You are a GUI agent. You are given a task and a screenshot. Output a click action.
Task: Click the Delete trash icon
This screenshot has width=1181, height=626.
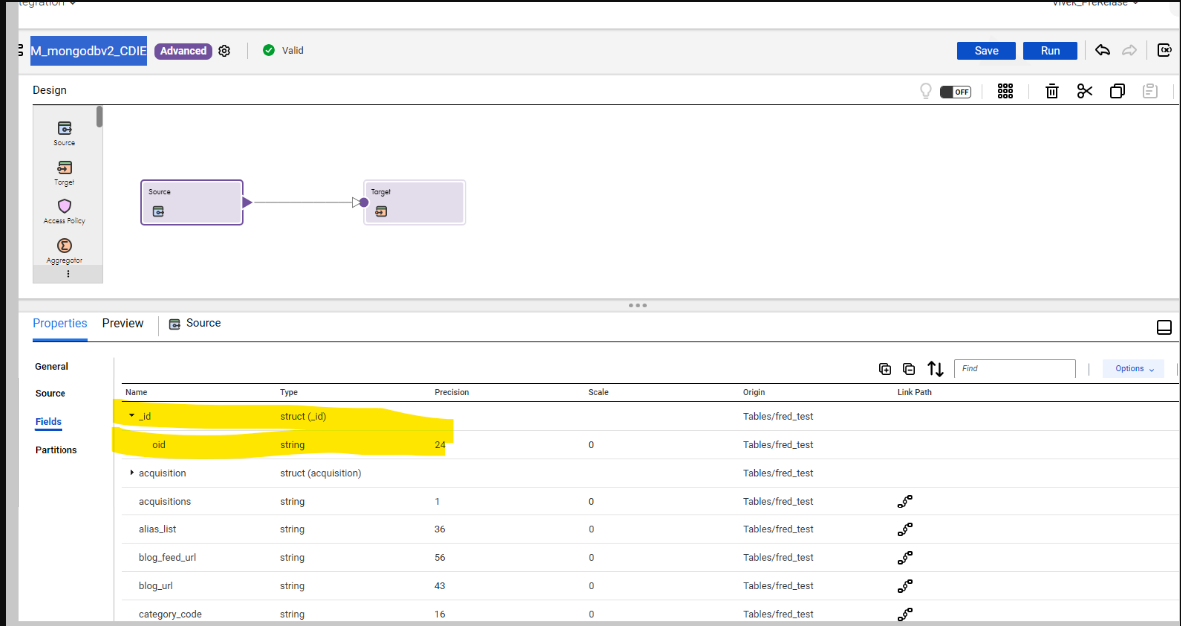coord(1052,91)
